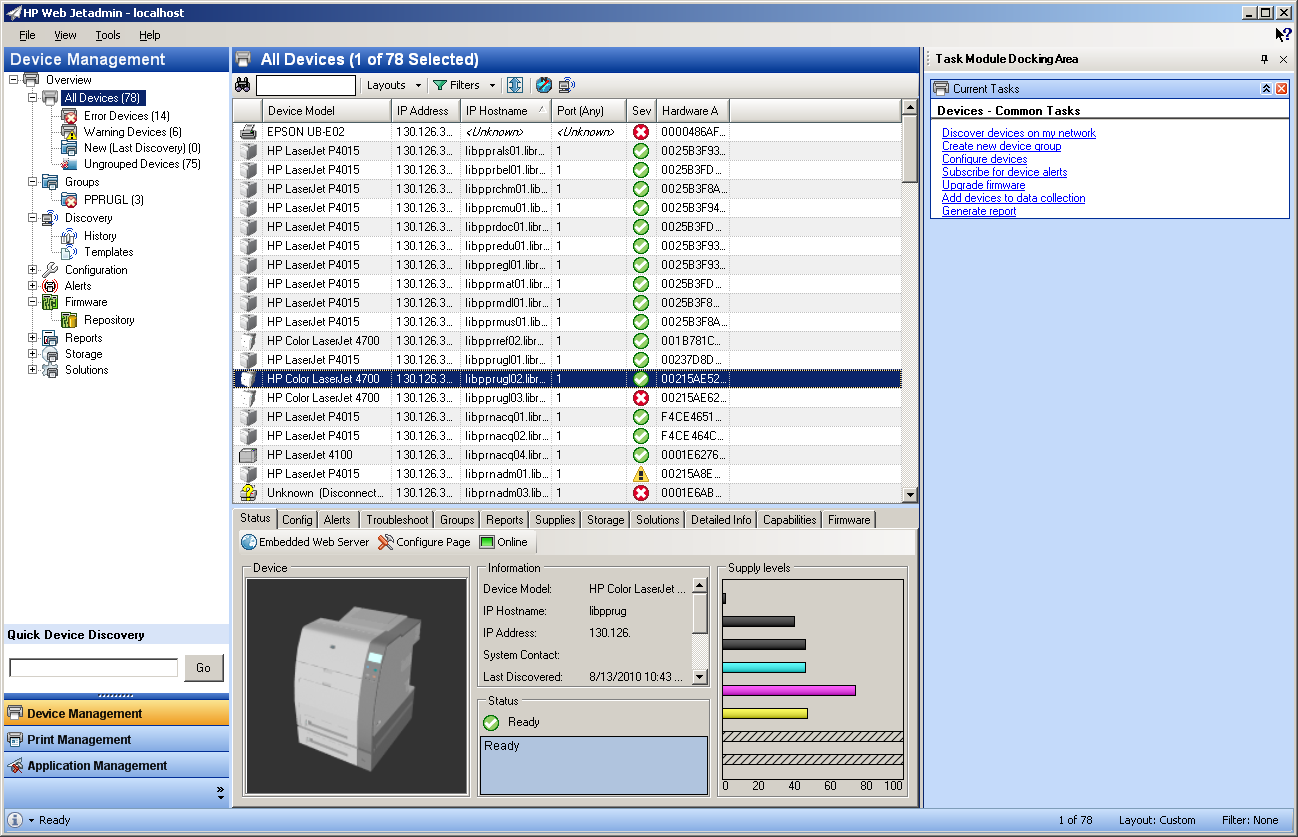Switch to the Detailed Info tab

pyautogui.click(x=721, y=519)
